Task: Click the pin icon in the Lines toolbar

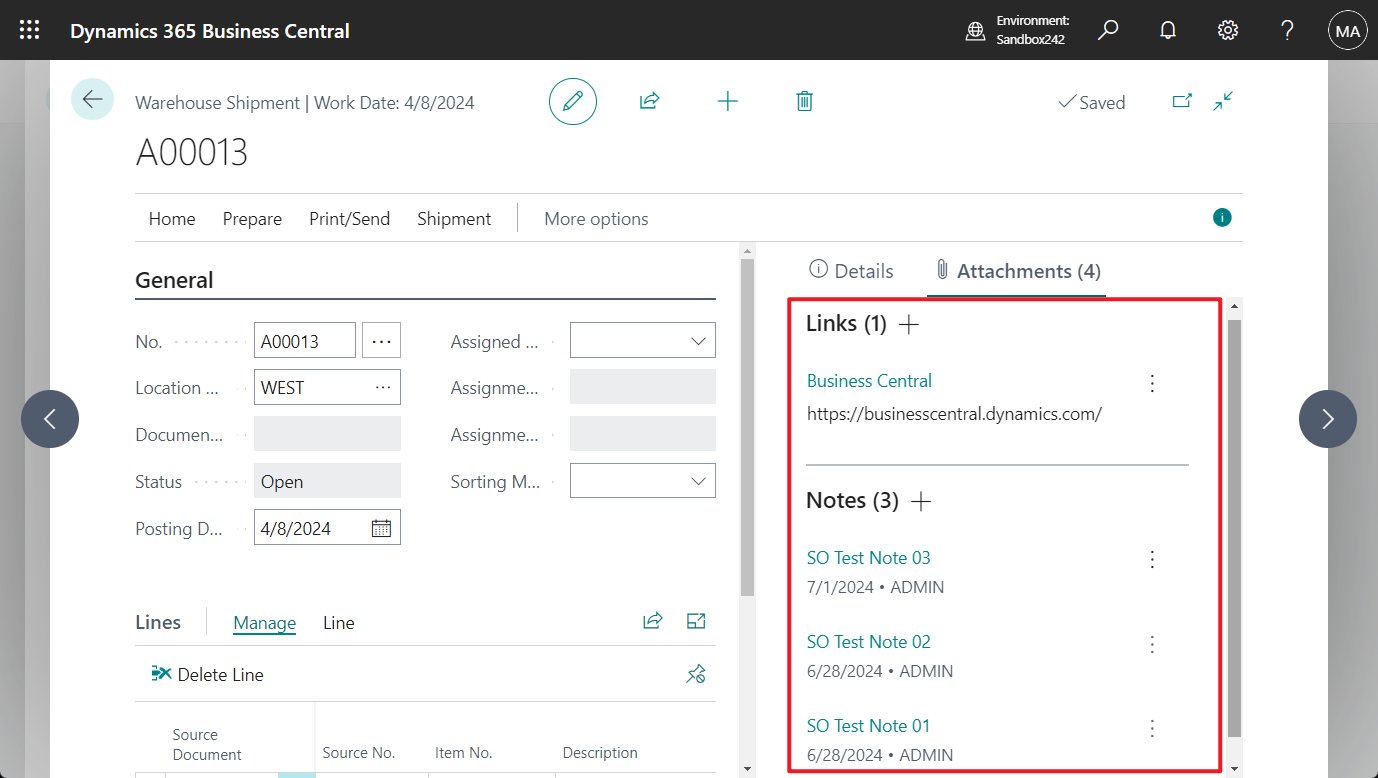Action: click(x=696, y=675)
